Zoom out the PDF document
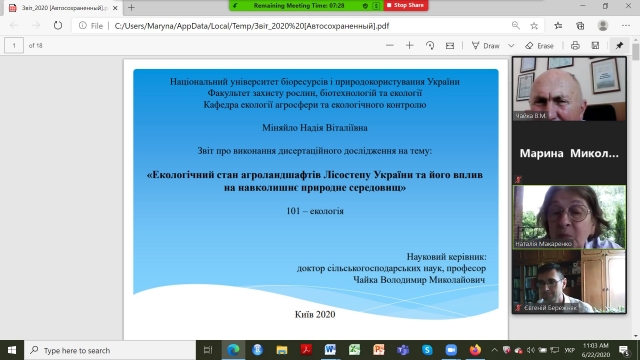The image size is (640, 360). [x=390, y=45]
